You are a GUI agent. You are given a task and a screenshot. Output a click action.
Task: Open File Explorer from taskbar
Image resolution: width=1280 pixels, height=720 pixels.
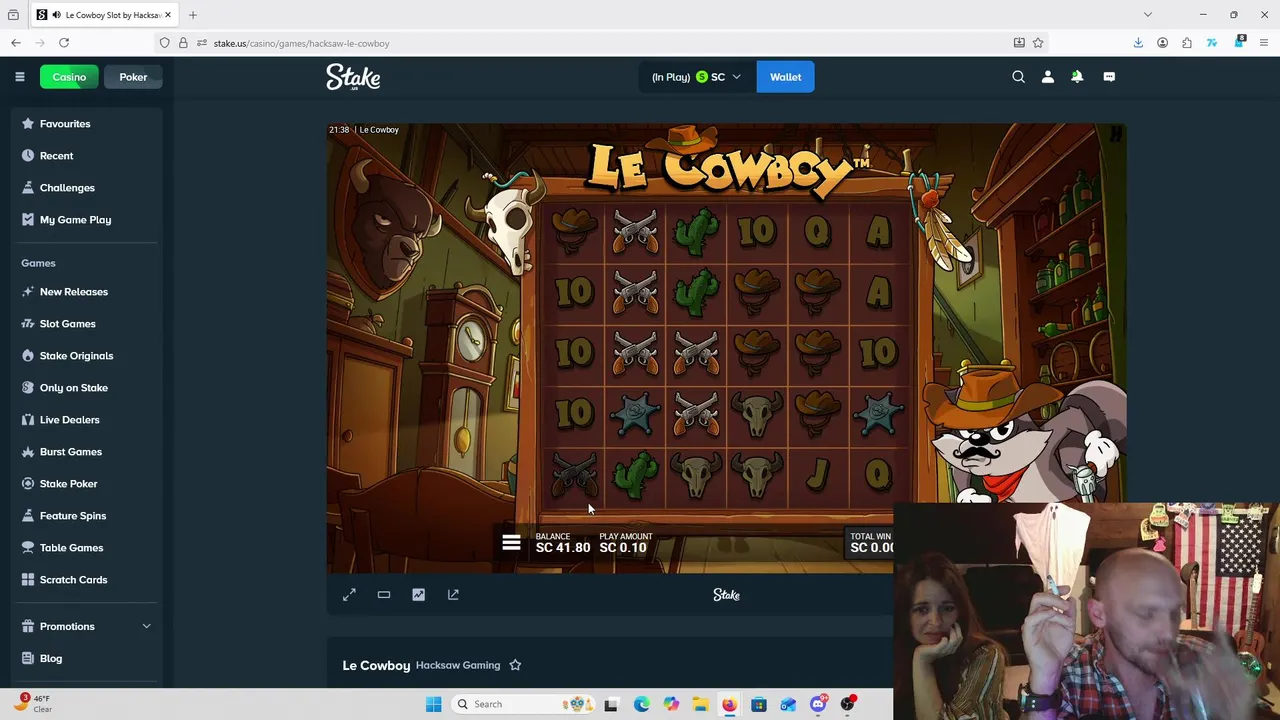coord(700,704)
